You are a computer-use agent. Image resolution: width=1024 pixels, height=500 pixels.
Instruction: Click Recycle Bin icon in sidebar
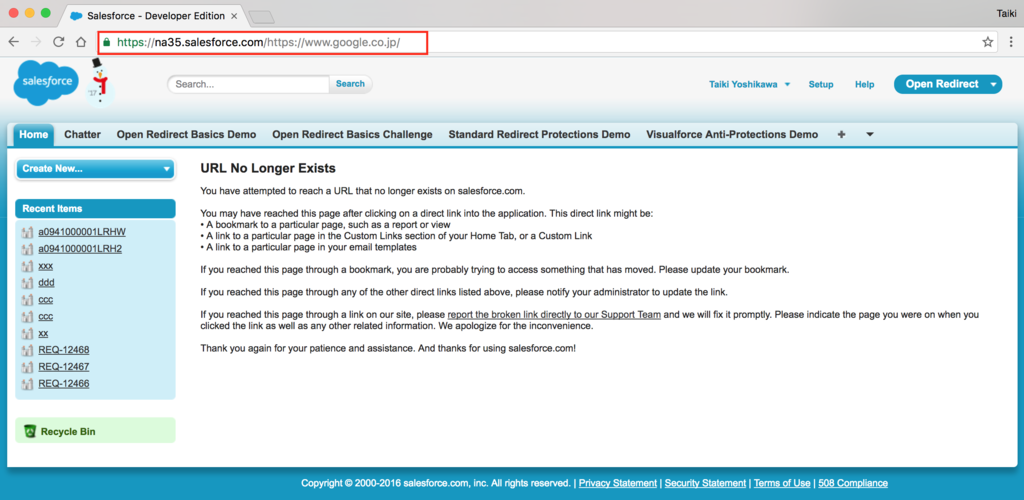tap(30, 431)
